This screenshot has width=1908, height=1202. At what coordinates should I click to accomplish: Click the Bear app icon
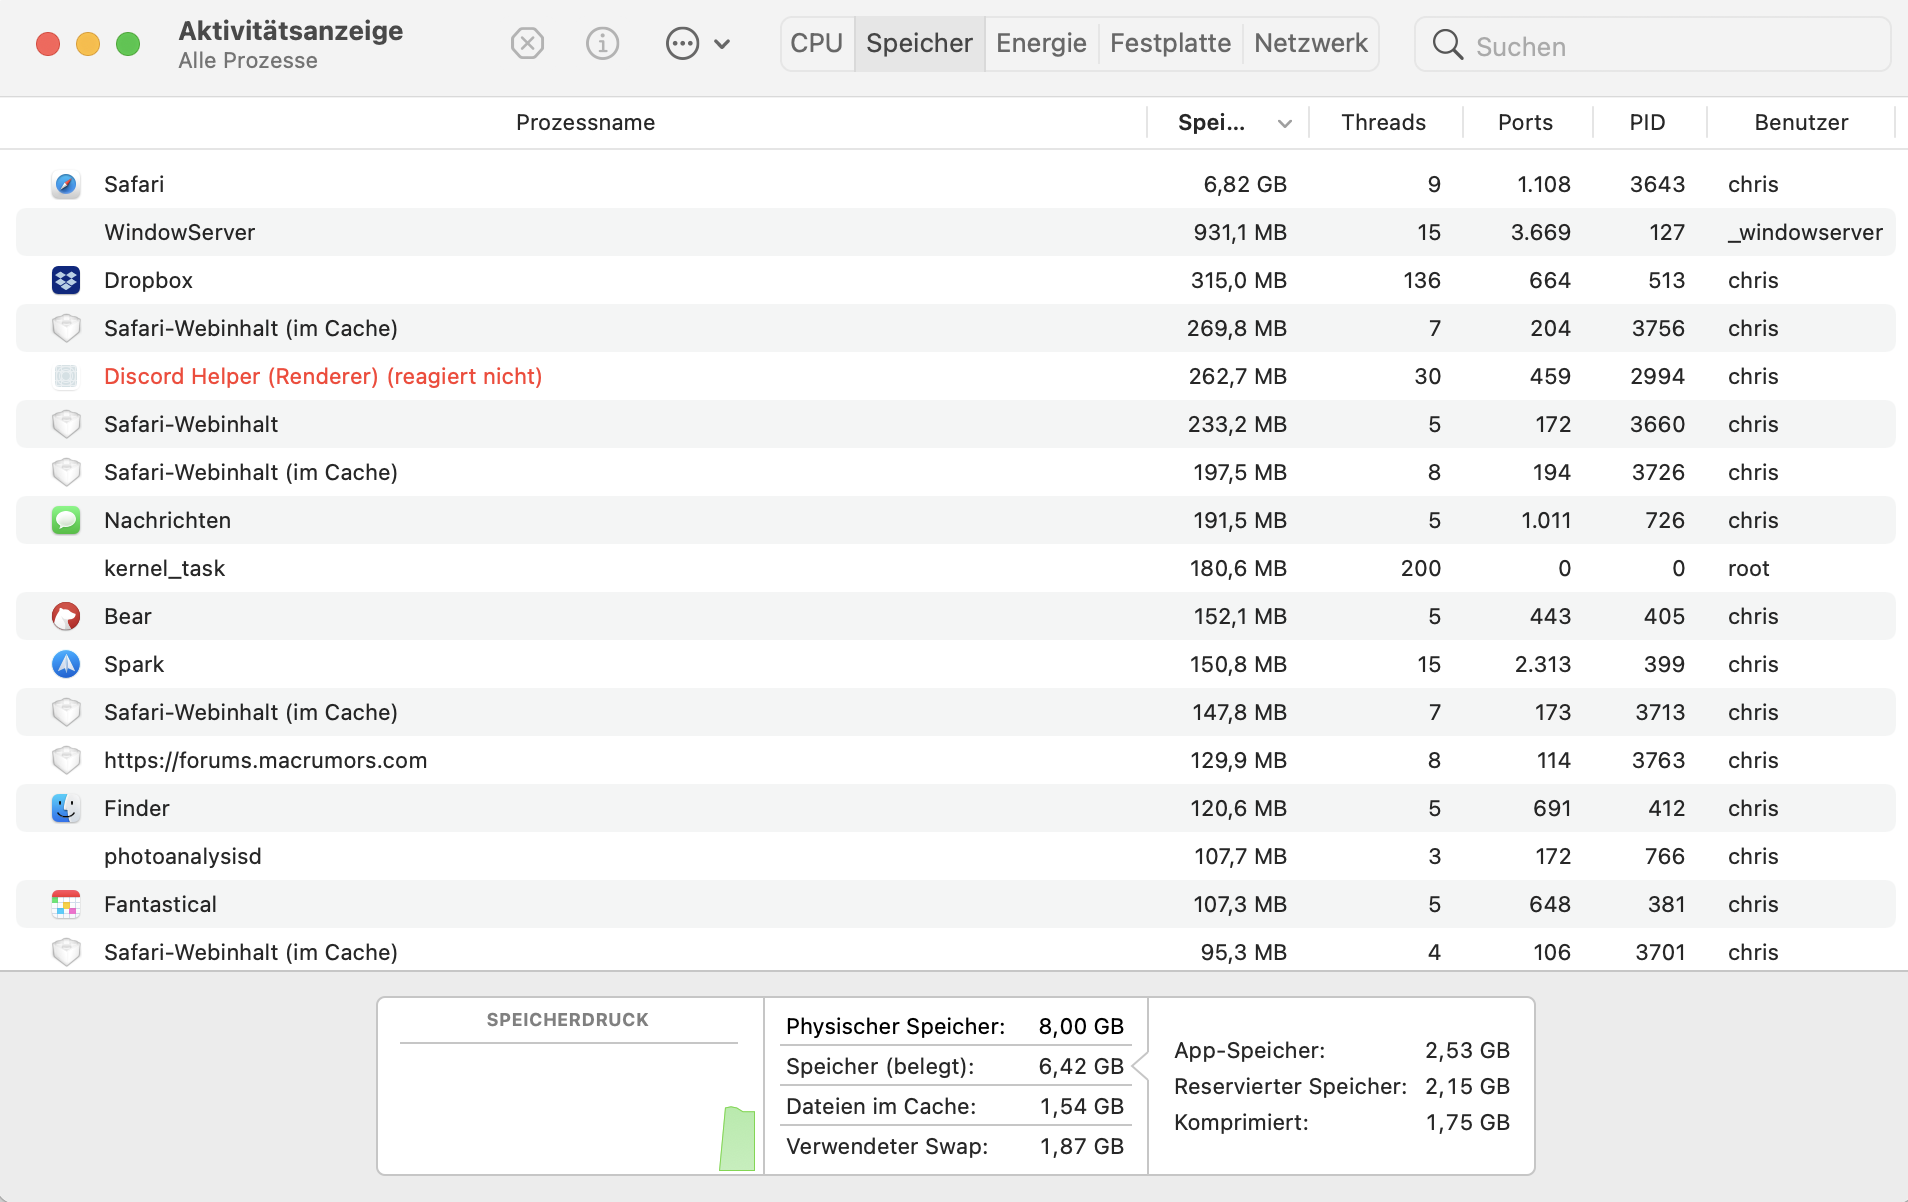66,616
